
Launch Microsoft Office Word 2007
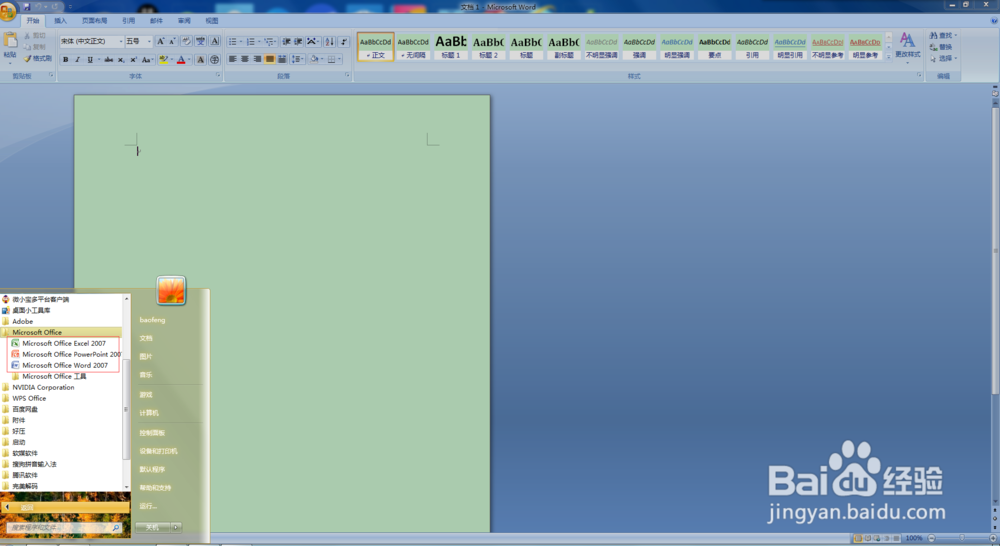pyautogui.click(x=64, y=365)
